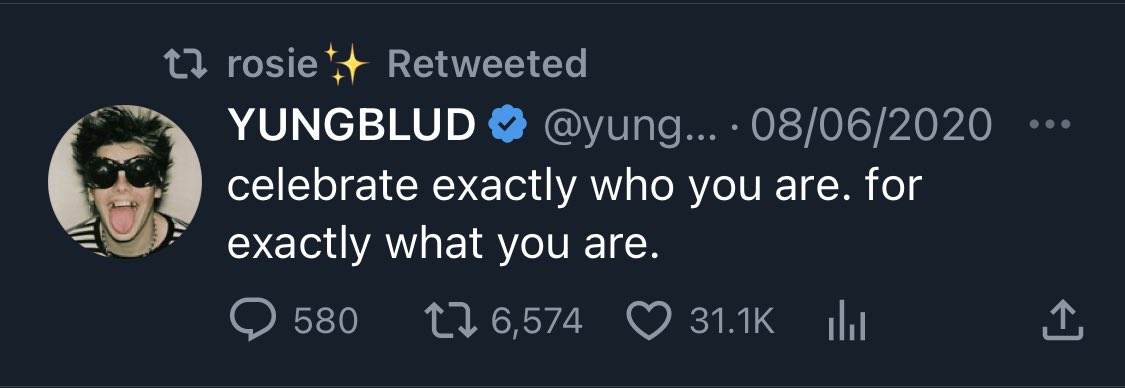Click the 6,574 retweets count
The width and height of the screenshot is (1125, 388).
(536, 321)
